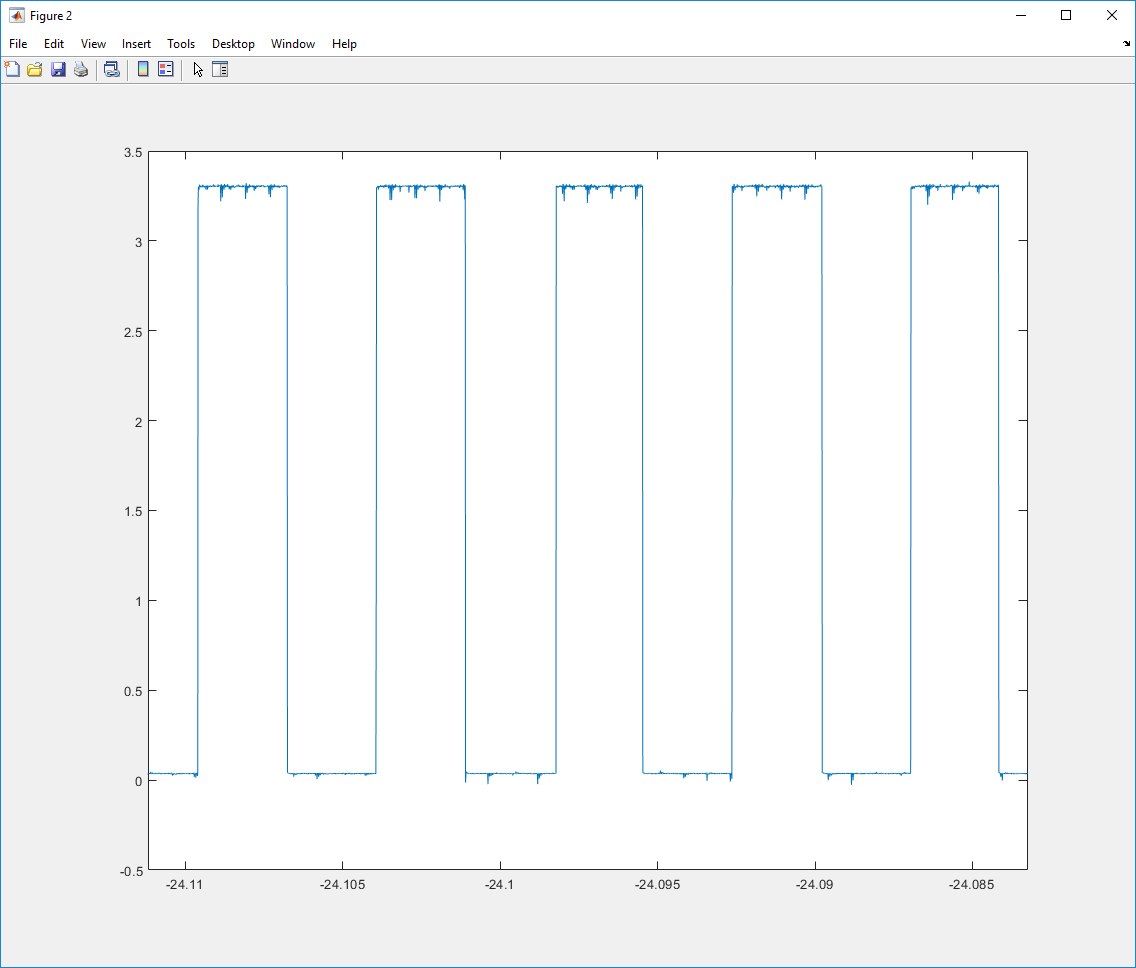Open the File menu
1136x968 pixels.
18,44
